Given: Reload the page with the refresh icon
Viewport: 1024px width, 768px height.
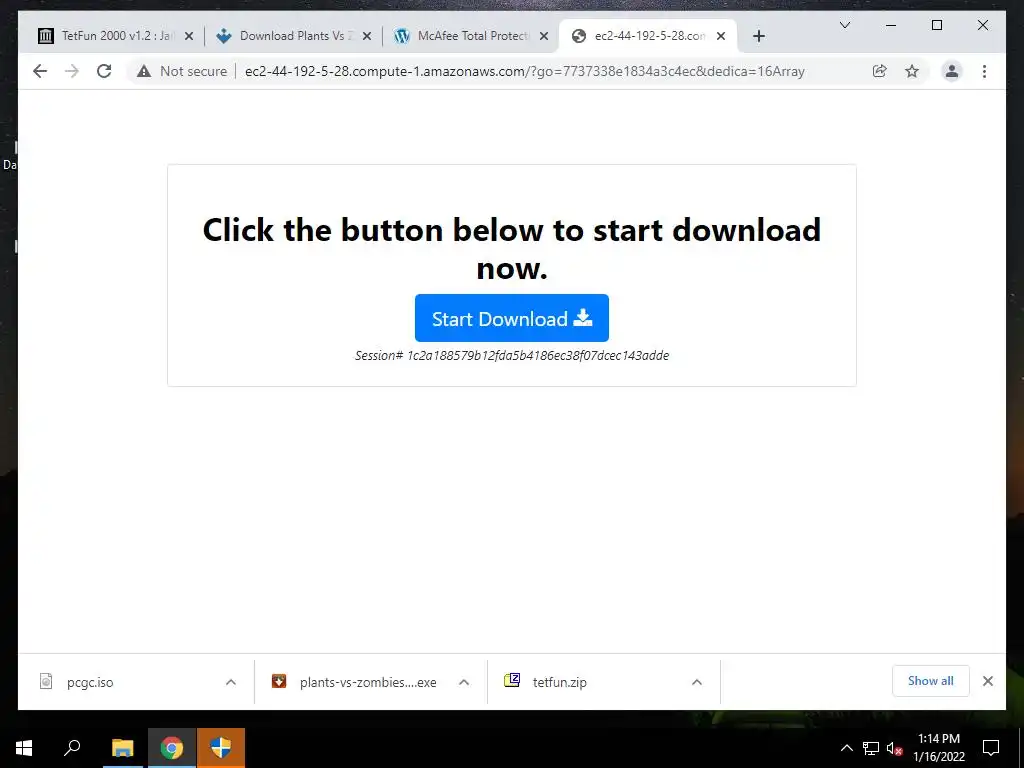Looking at the screenshot, I should click(104, 71).
